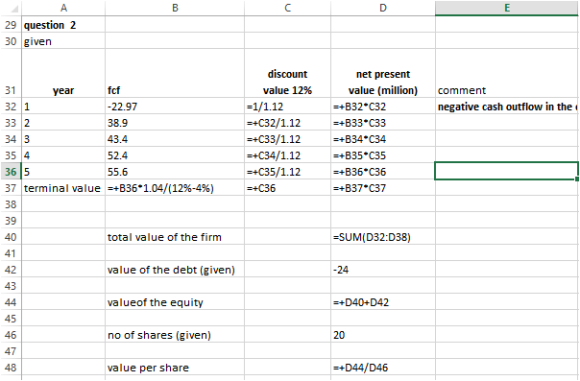Select column E header
The height and width of the screenshot is (381, 580).
pyautogui.click(x=507, y=8)
